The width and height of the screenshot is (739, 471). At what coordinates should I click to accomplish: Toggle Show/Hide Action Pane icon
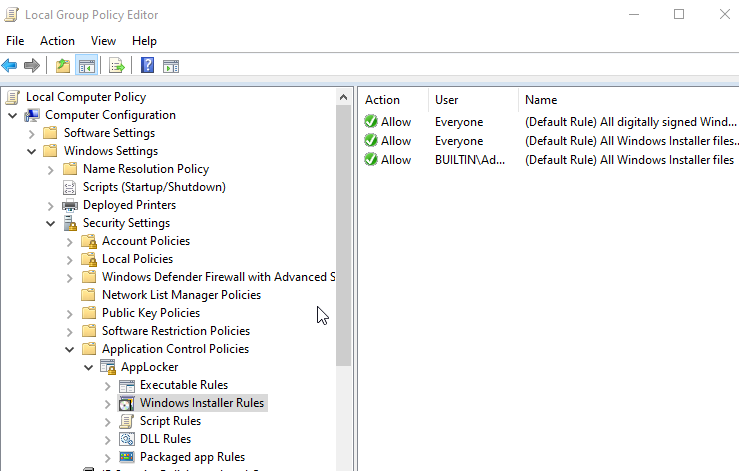pyautogui.click(x=171, y=66)
